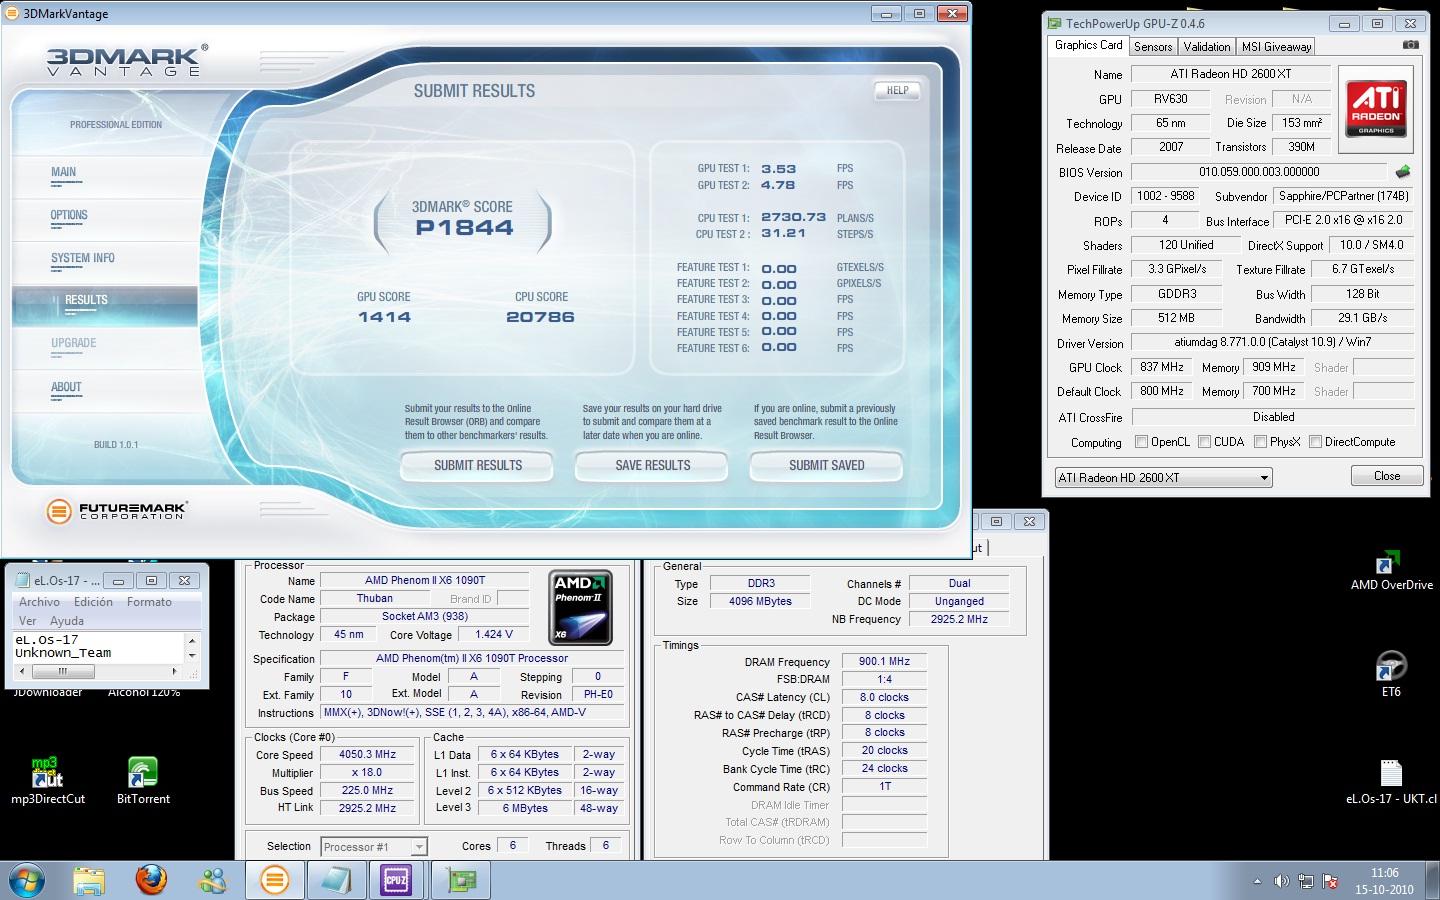Select the eL.Os-17 - UKT.cl desktop file
This screenshot has width=1440, height=900.
pos(1391,782)
